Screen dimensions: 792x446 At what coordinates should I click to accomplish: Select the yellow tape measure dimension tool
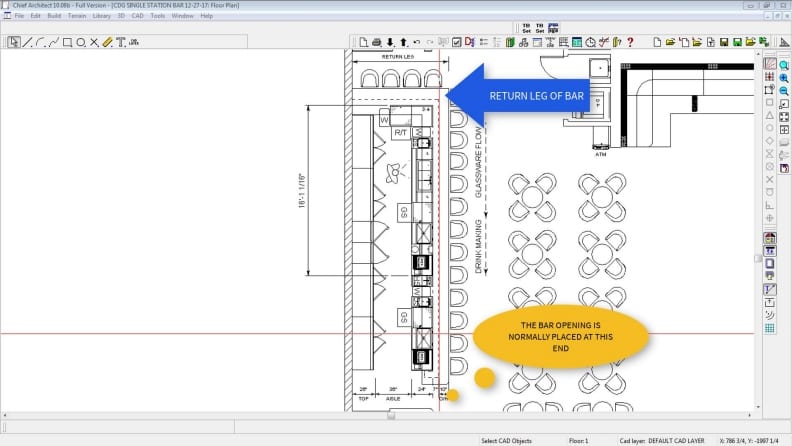(x=107, y=42)
